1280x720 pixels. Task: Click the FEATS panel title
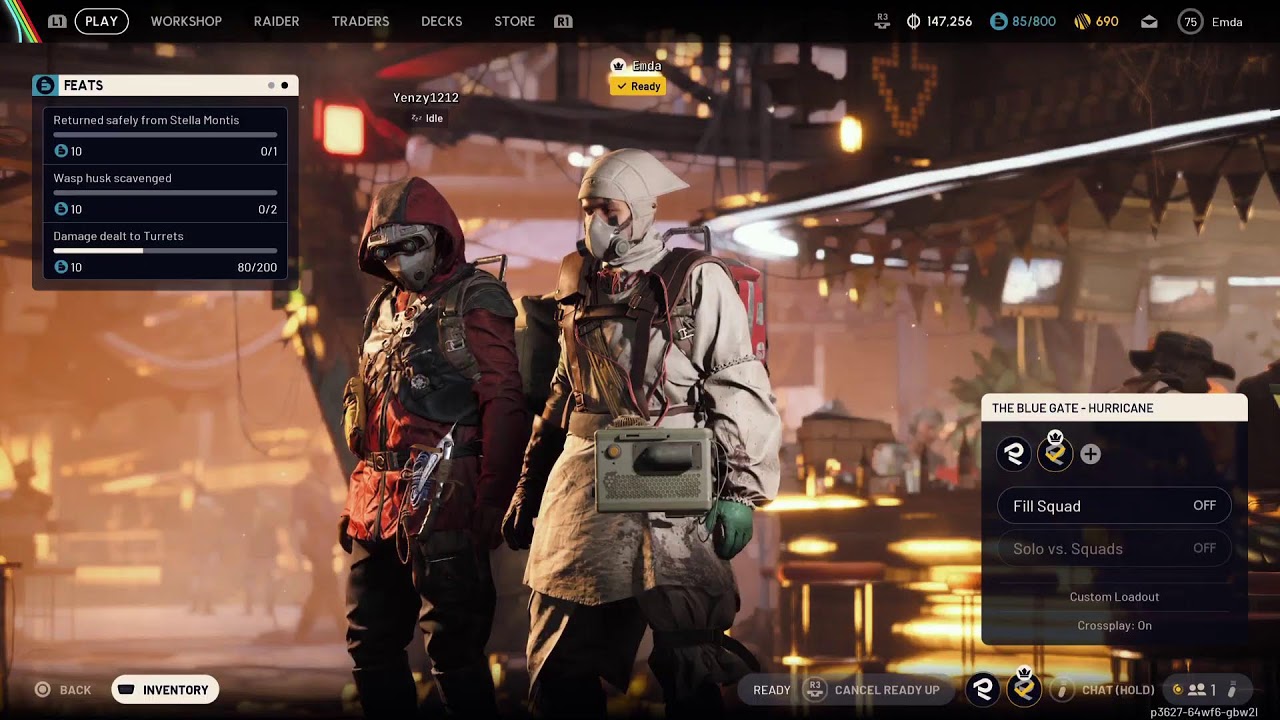pyautogui.click(x=83, y=85)
